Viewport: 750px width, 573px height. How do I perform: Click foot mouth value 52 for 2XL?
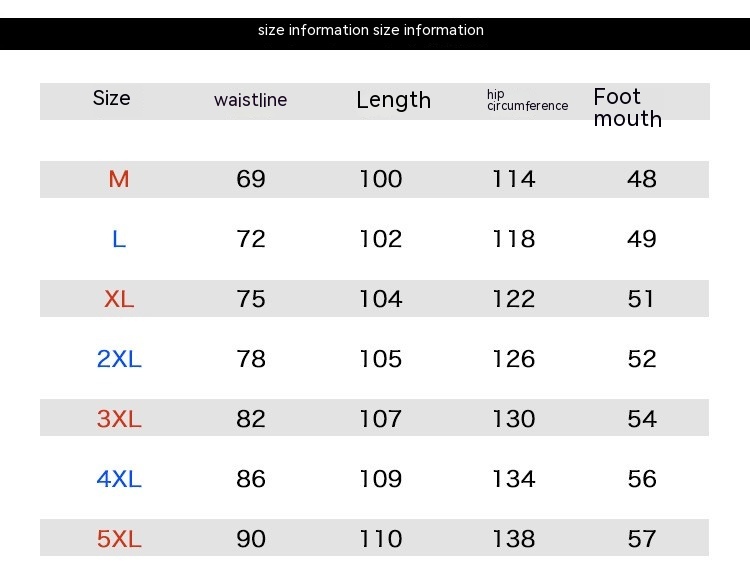coord(641,359)
